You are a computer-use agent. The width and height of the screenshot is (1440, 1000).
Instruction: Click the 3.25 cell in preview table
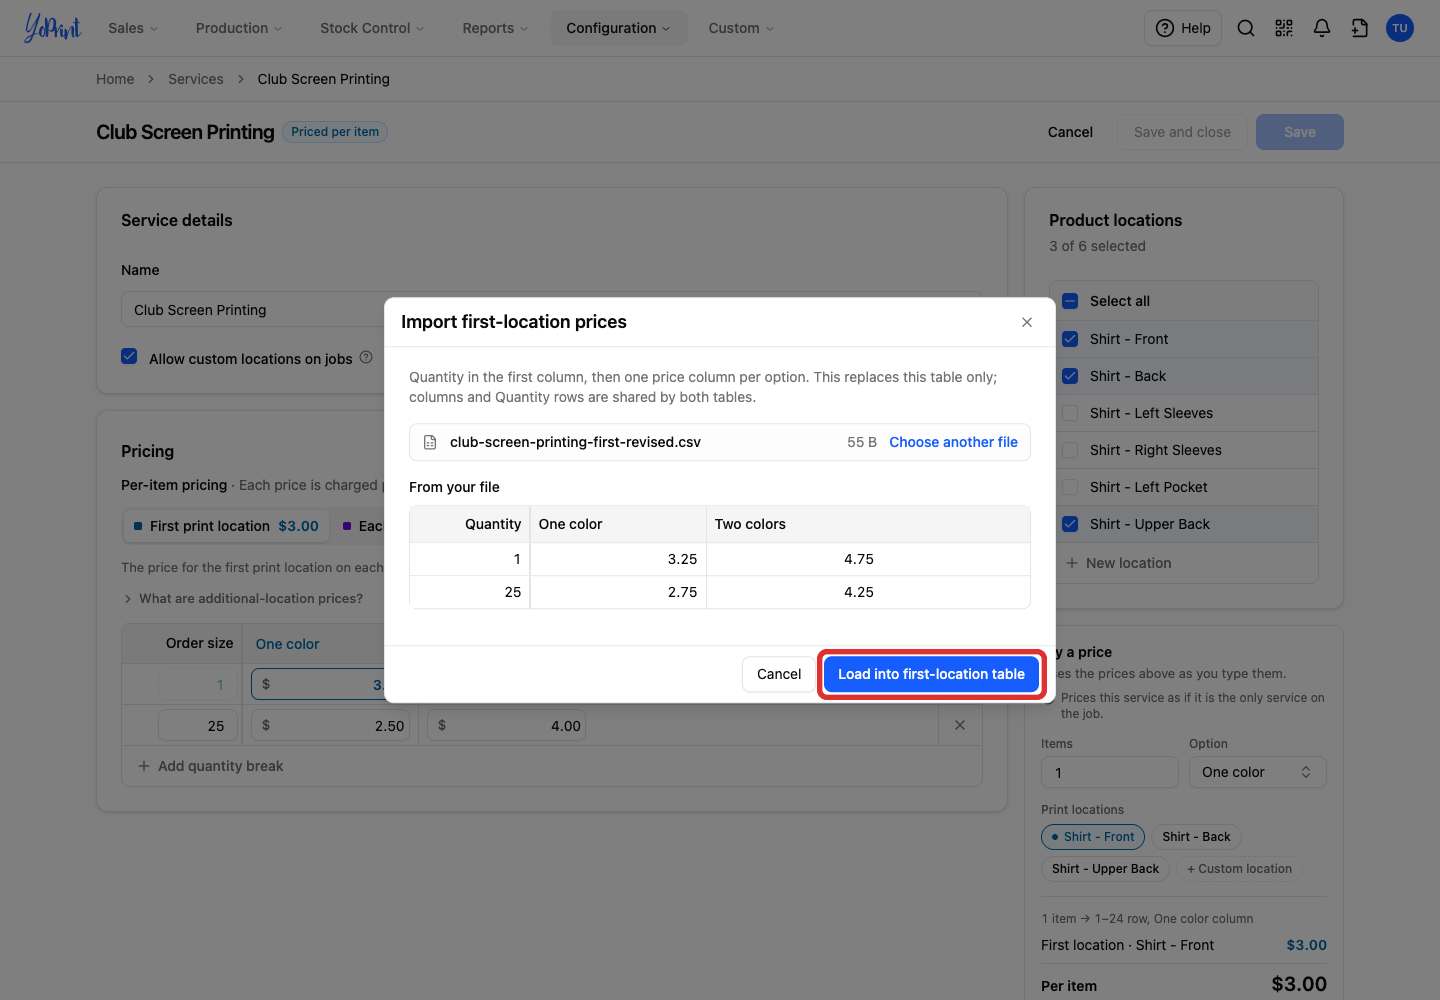tap(618, 559)
